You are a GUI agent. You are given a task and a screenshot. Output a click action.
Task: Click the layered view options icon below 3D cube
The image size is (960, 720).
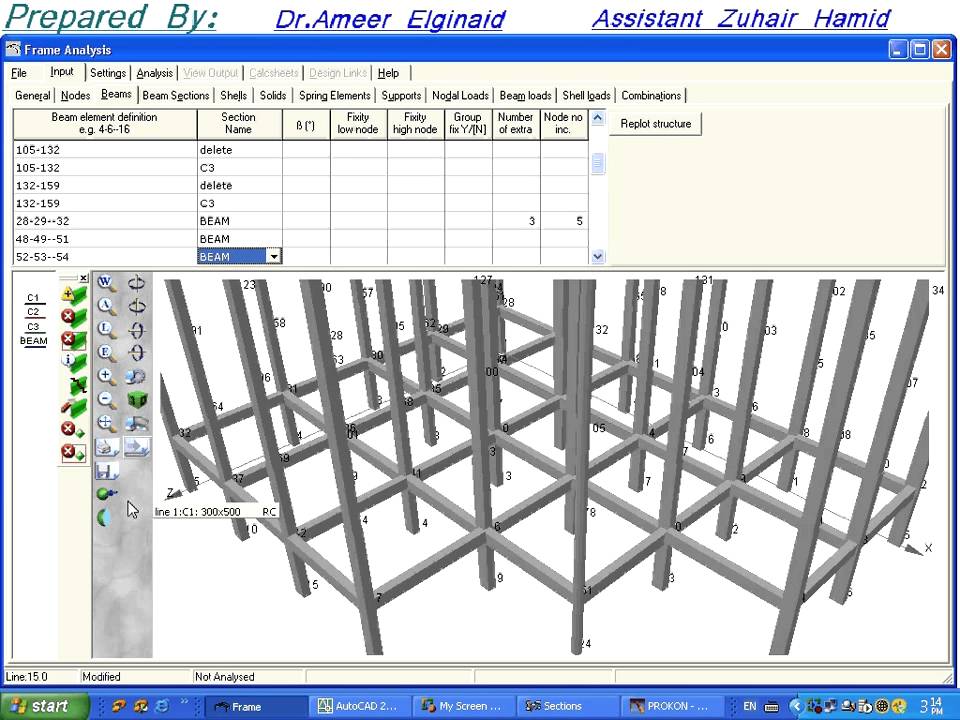coord(137,423)
